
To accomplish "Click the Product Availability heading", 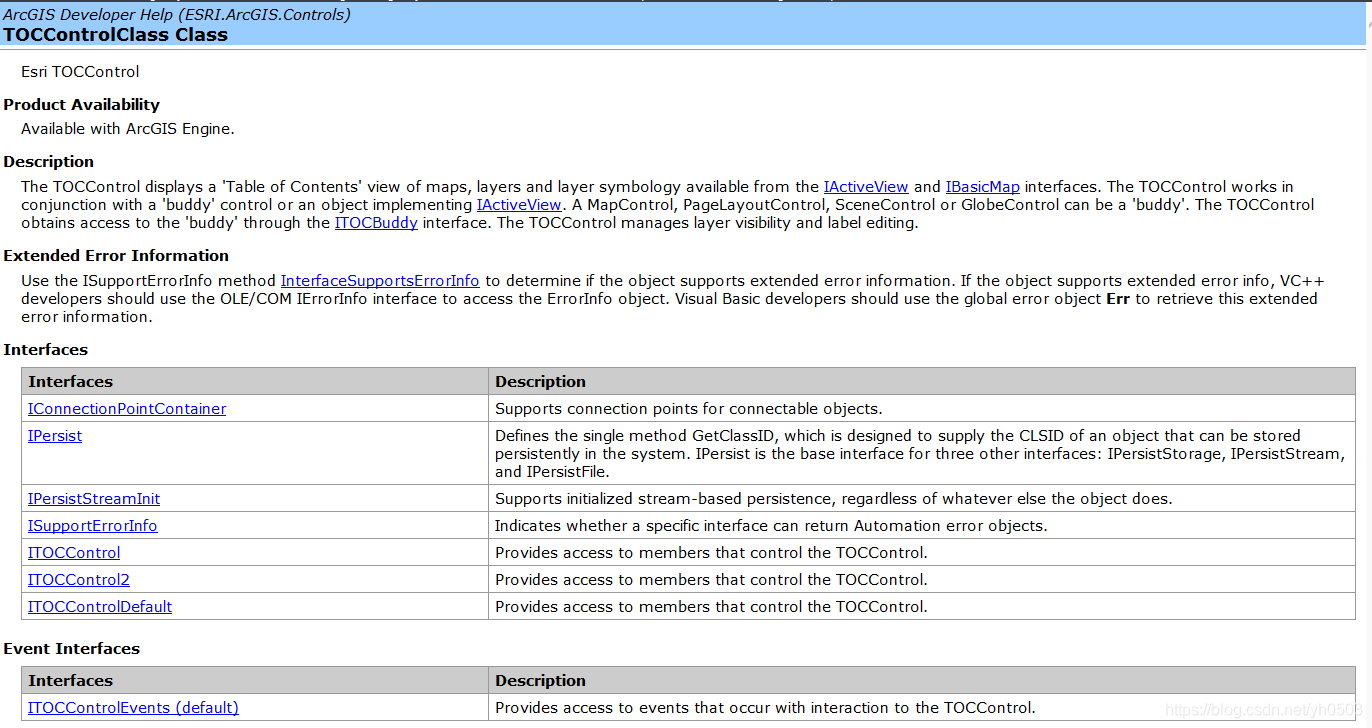I will coord(81,105).
